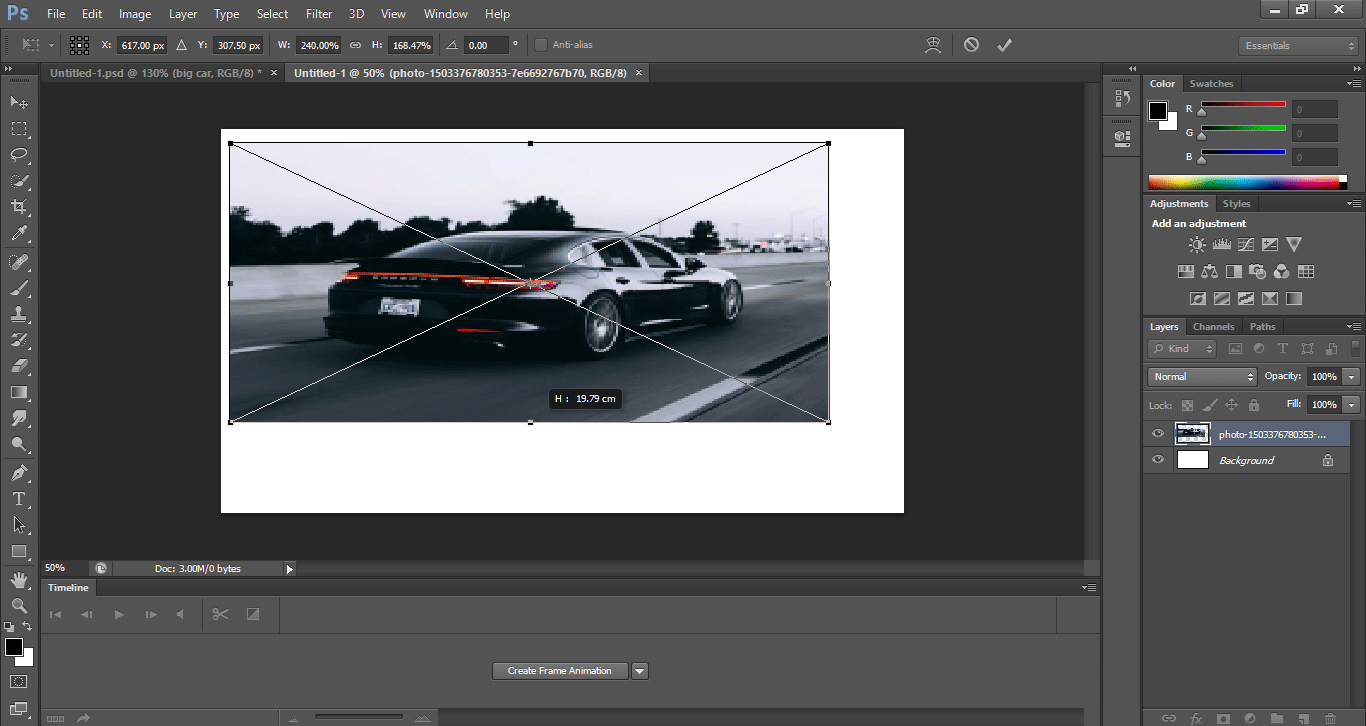Screen dimensions: 1366x726
Task: Select the Eyedropper tool
Action: 19,234
